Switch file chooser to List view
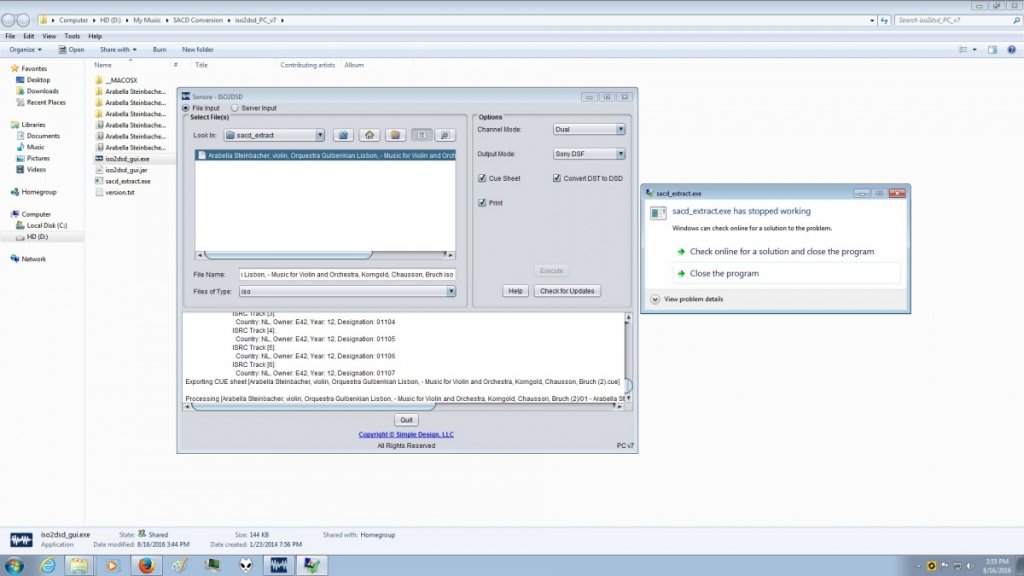Screen dimensions: 1024x576 [x=421, y=135]
